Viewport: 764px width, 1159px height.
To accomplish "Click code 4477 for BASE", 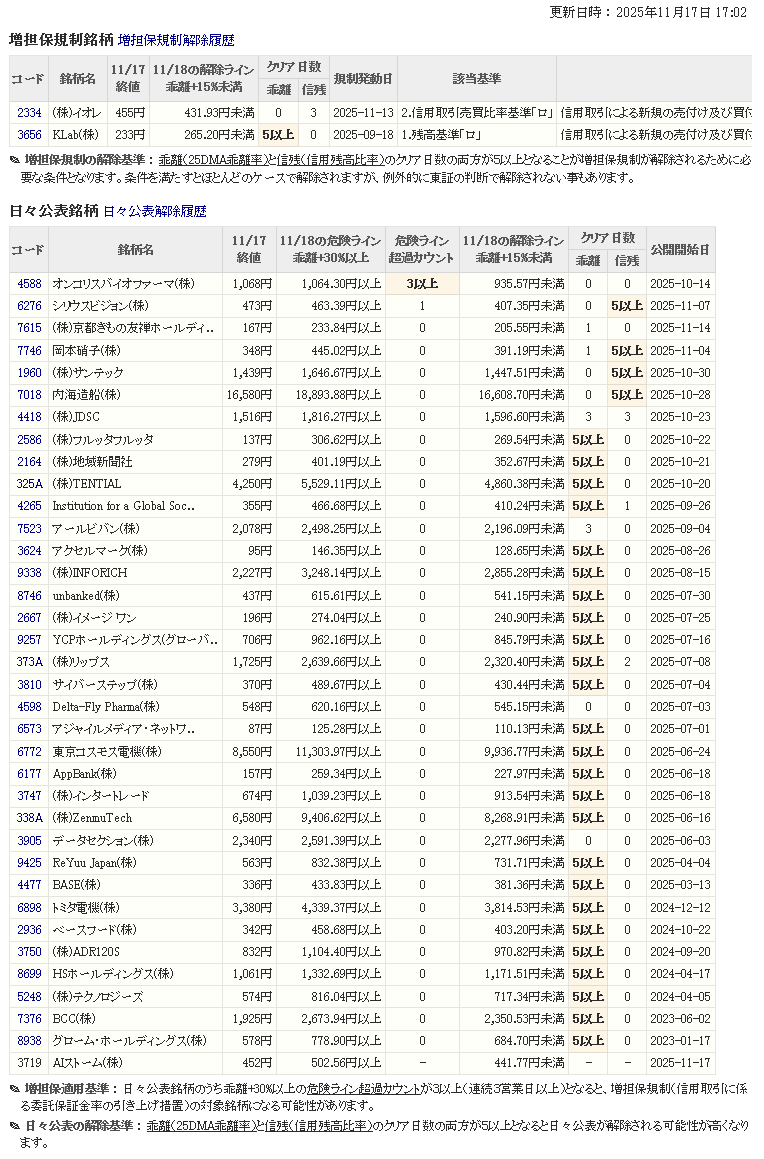I will pyautogui.click(x=29, y=885).
